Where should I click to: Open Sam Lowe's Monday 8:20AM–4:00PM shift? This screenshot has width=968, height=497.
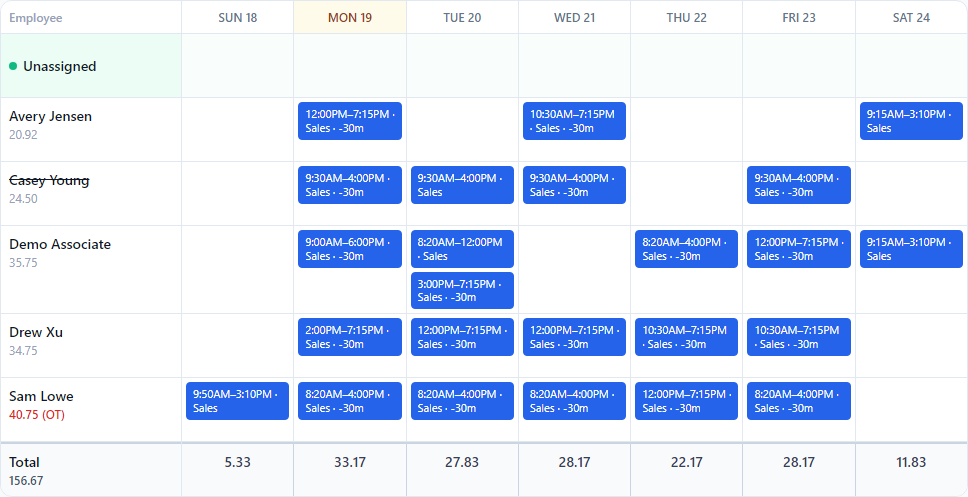click(350, 401)
